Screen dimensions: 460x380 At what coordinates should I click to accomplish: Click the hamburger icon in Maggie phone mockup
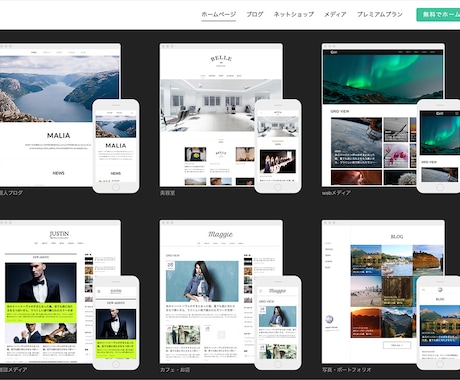[x=261, y=291]
